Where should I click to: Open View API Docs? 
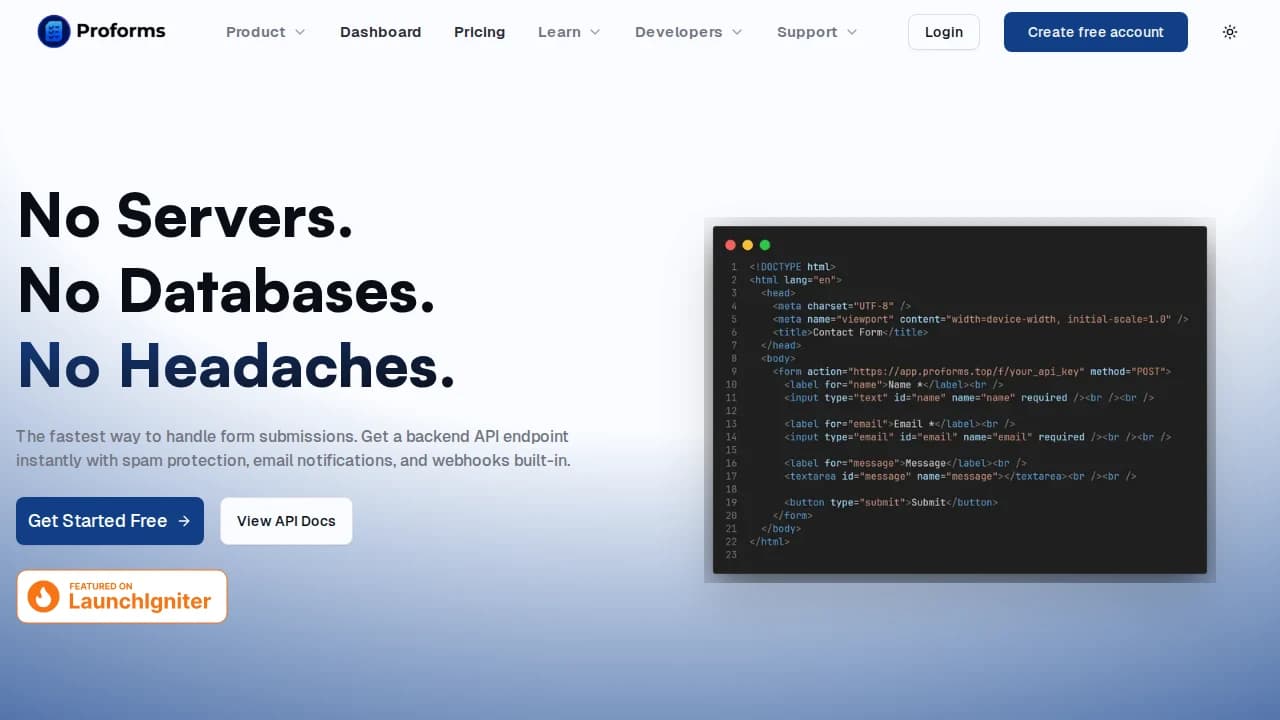(x=286, y=521)
